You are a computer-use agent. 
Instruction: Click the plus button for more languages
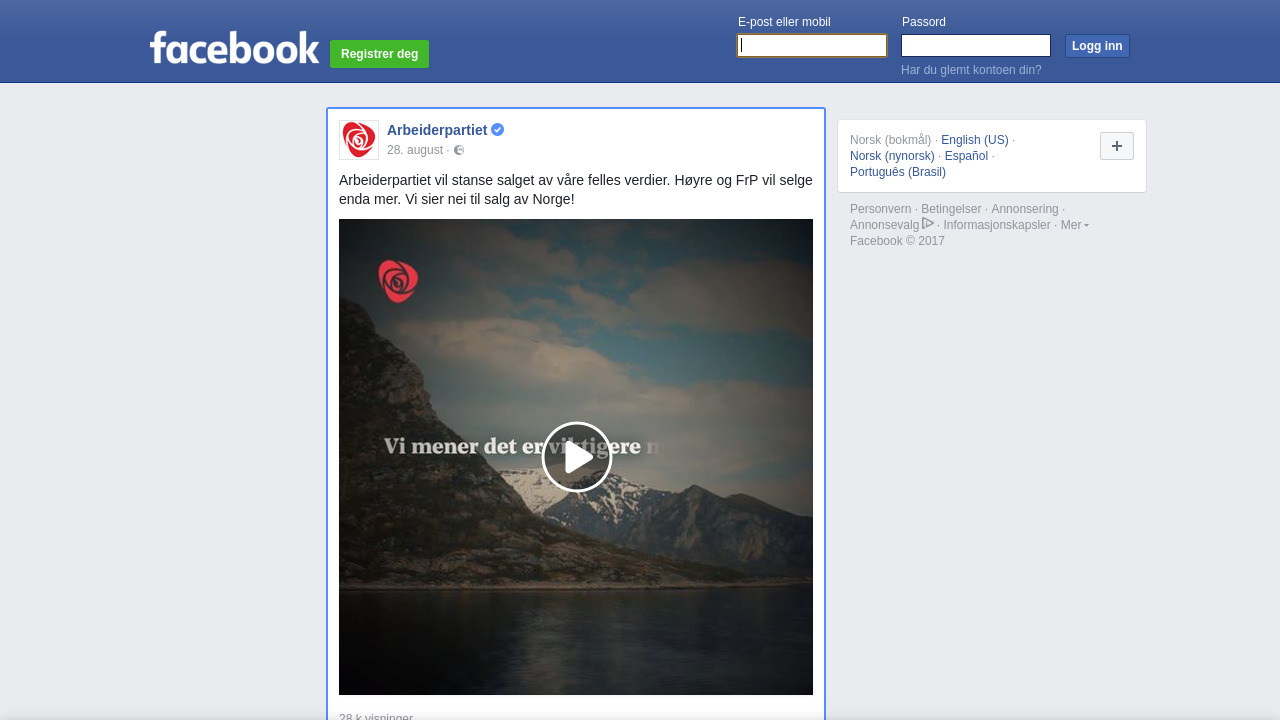pos(1117,146)
